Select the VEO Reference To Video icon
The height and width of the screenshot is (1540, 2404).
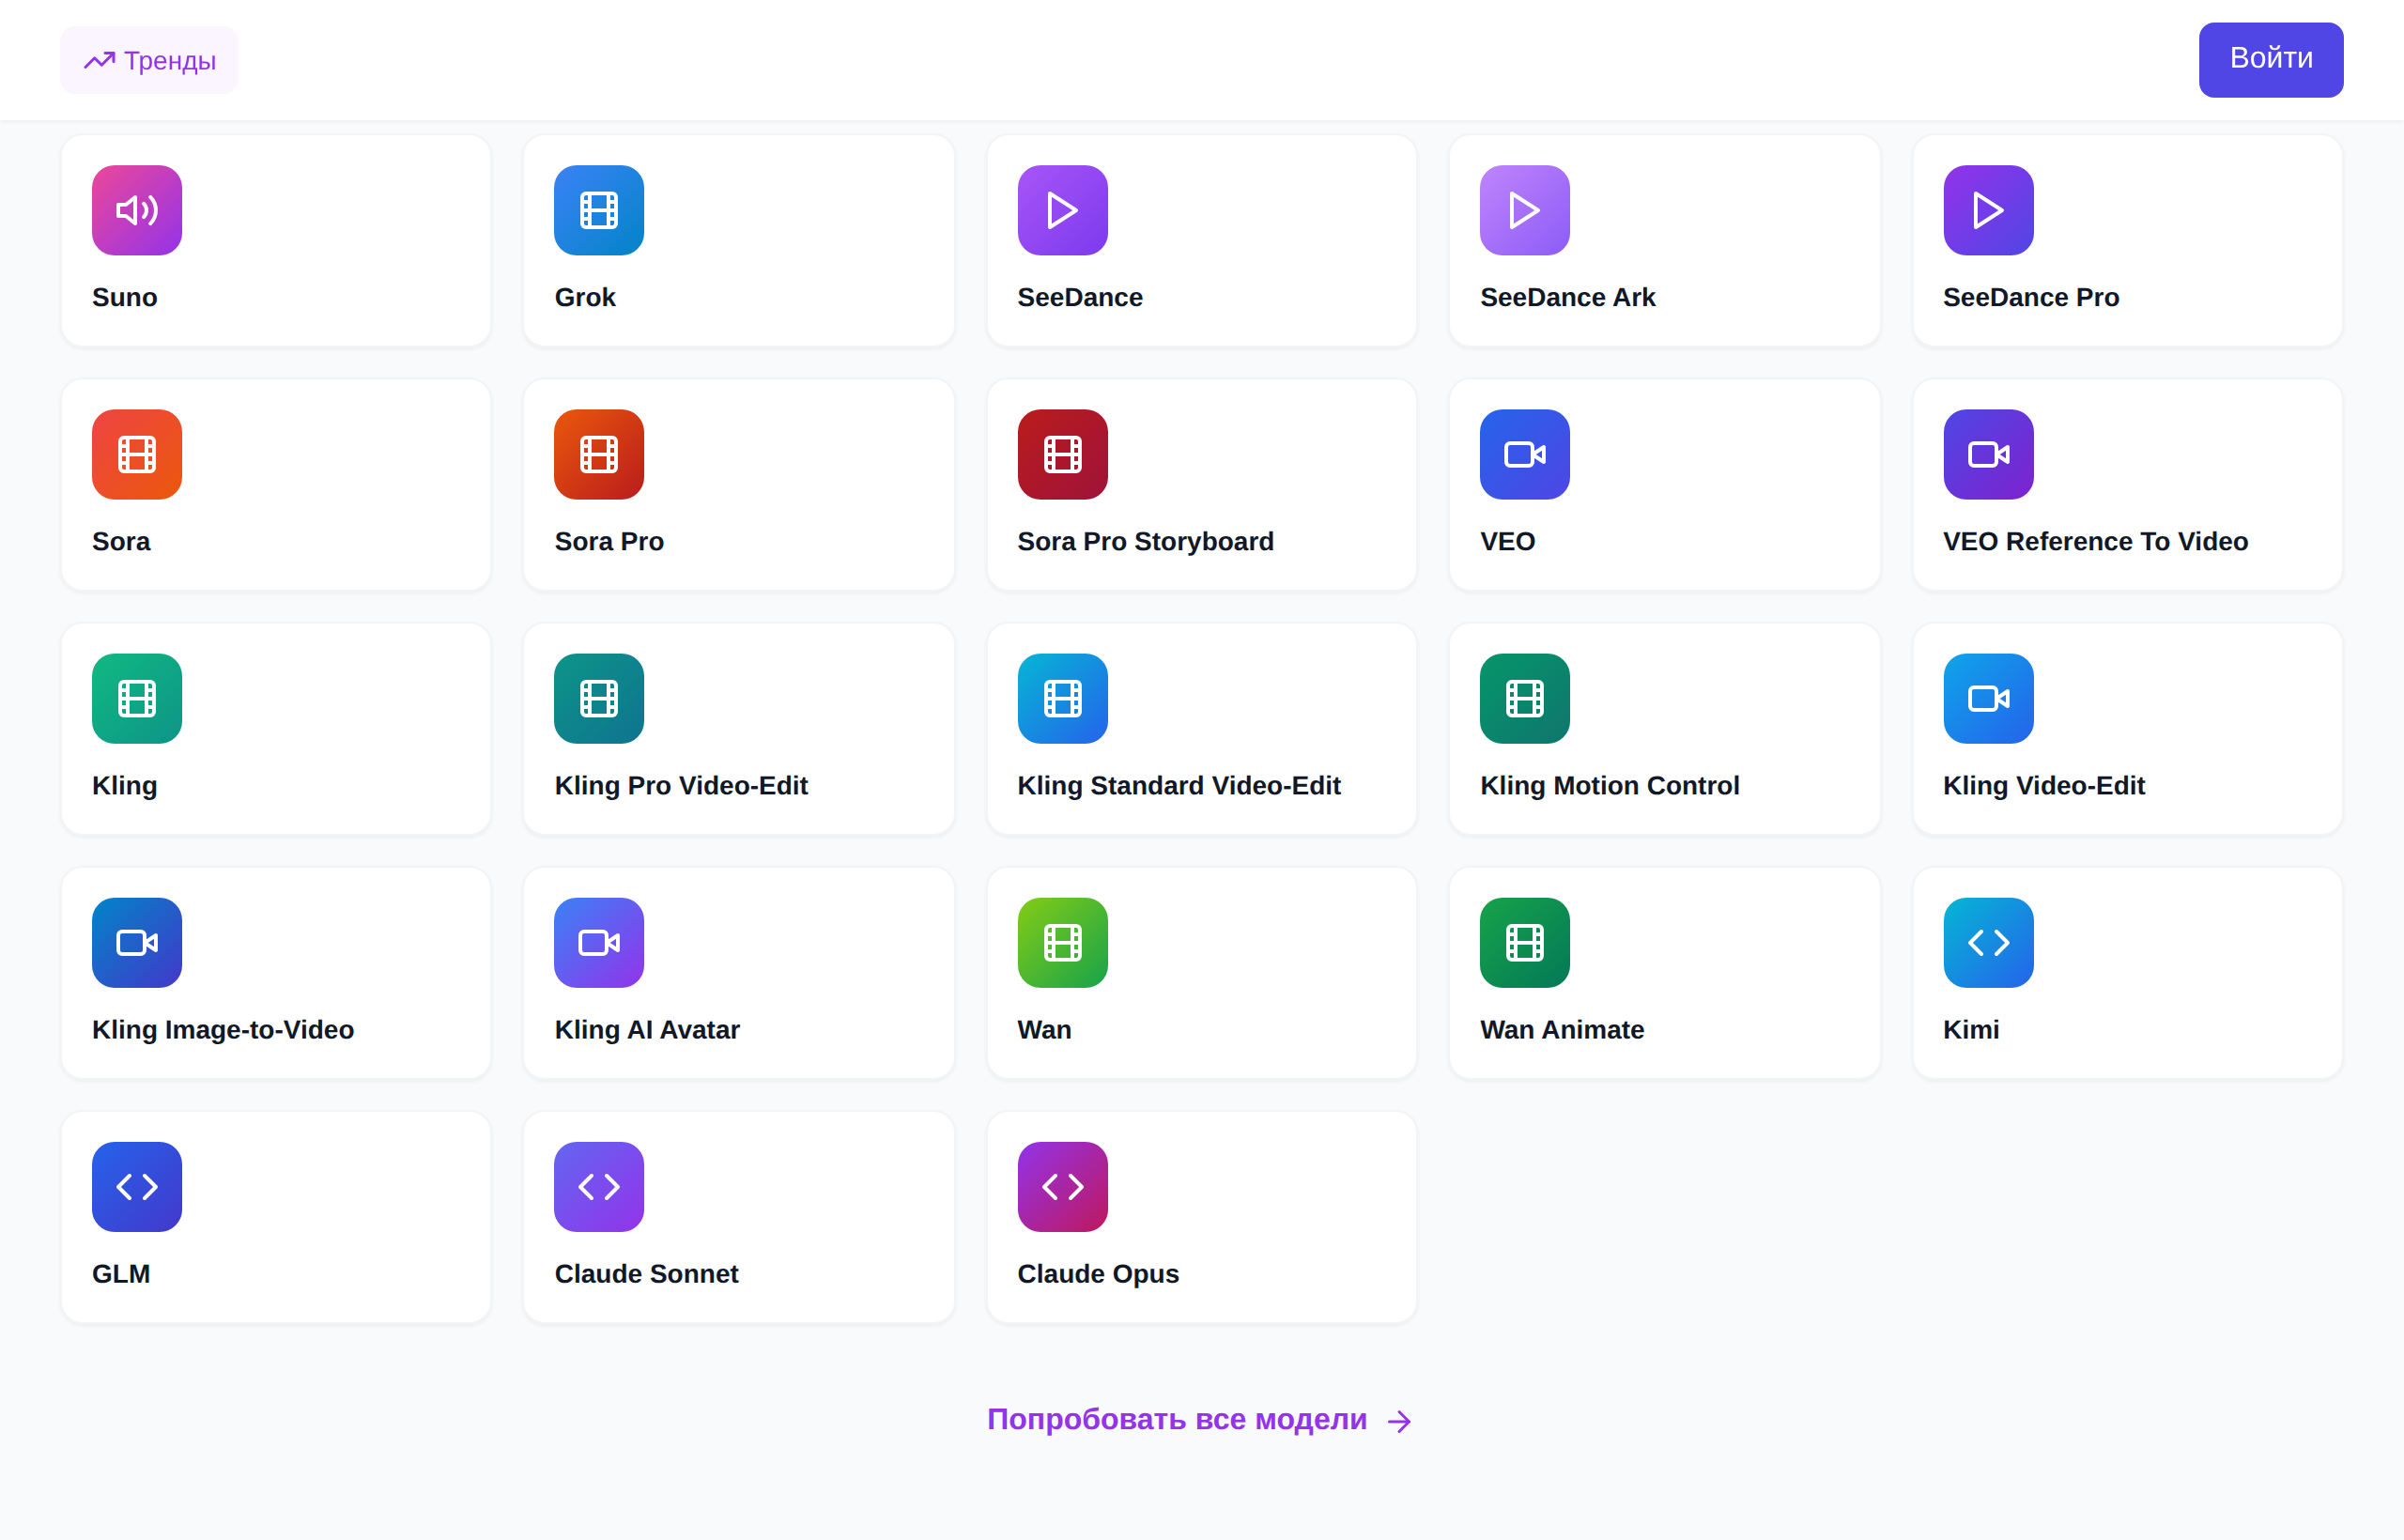1988,454
